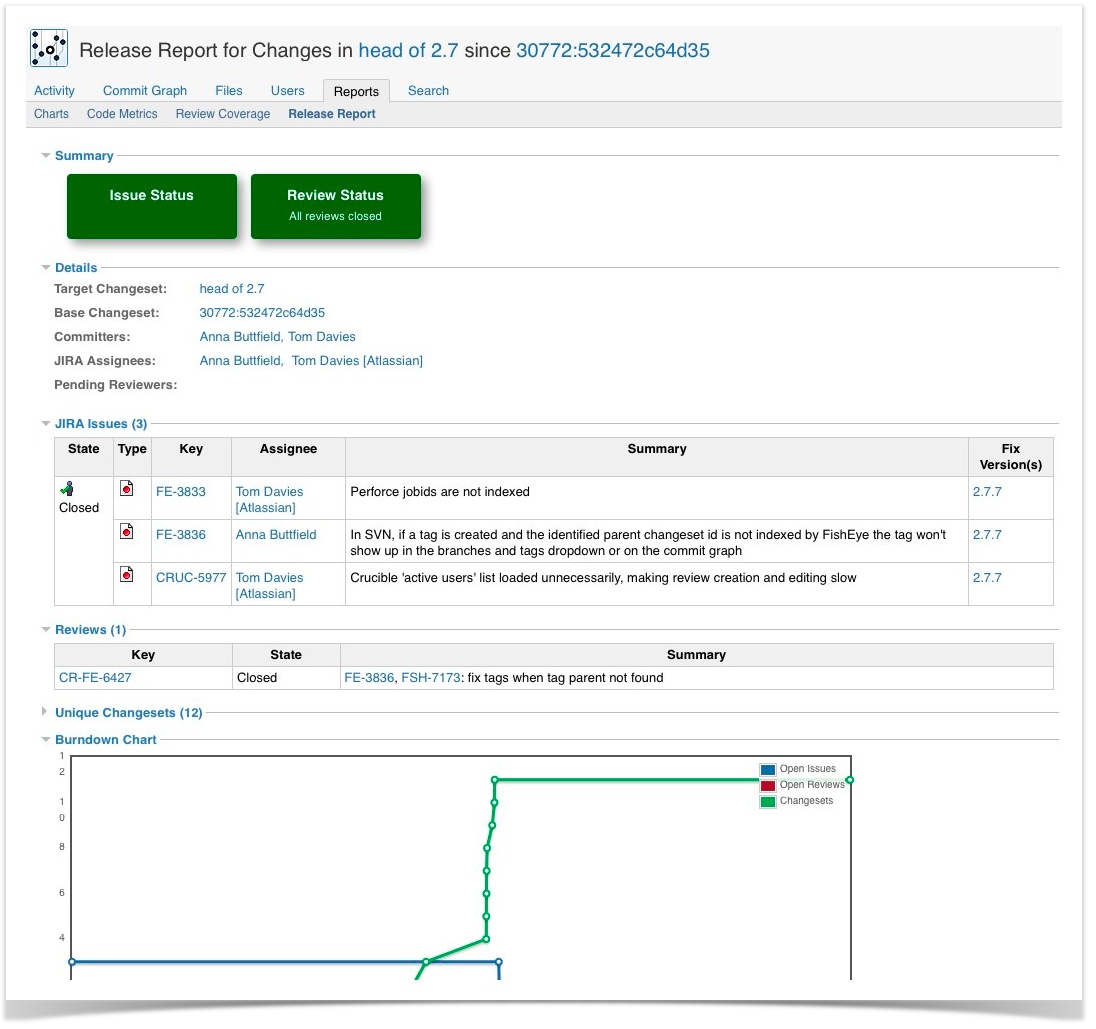Screen dimensions: 1096x1029
Task: Open Base Changeset 30772:532472c64d35 link
Action: [x=262, y=312]
